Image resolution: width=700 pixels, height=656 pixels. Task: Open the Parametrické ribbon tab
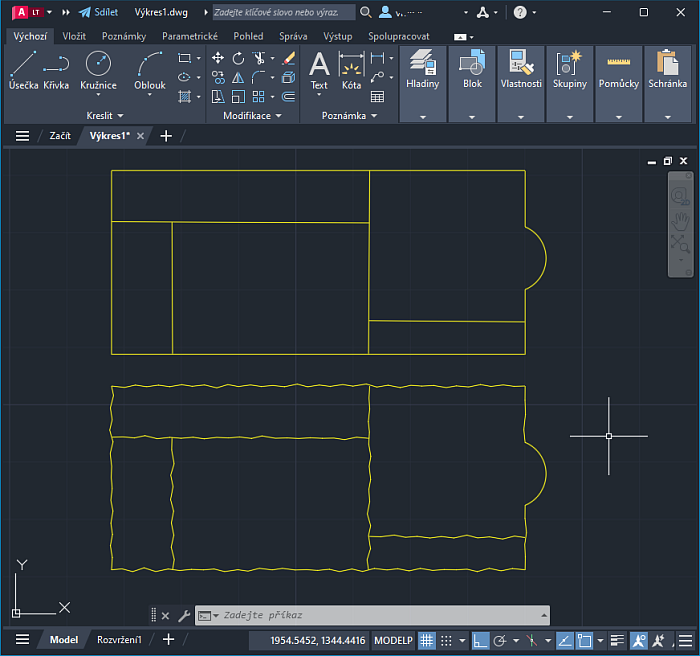[x=190, y=37]
